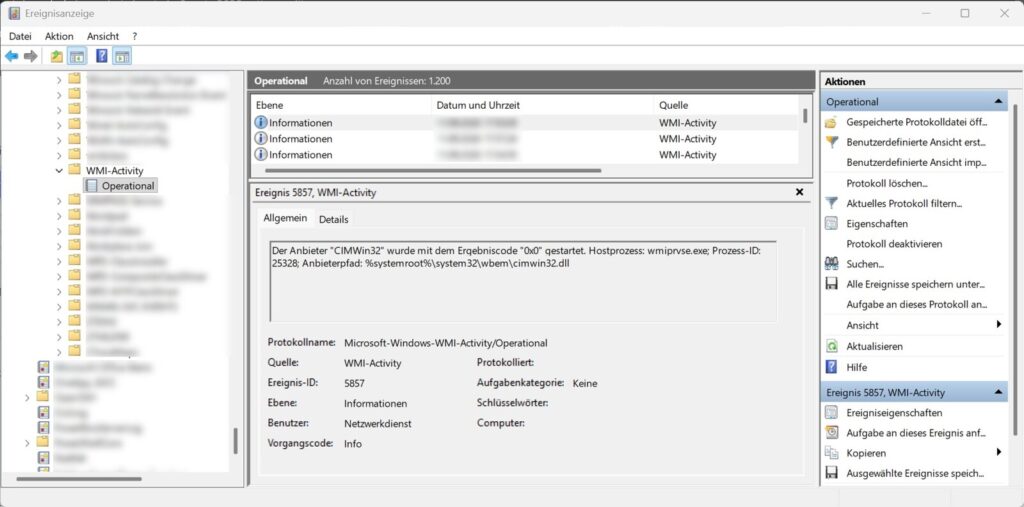
Task: Open Aktuelles Protokoll filtern
Action: (904, 203)
